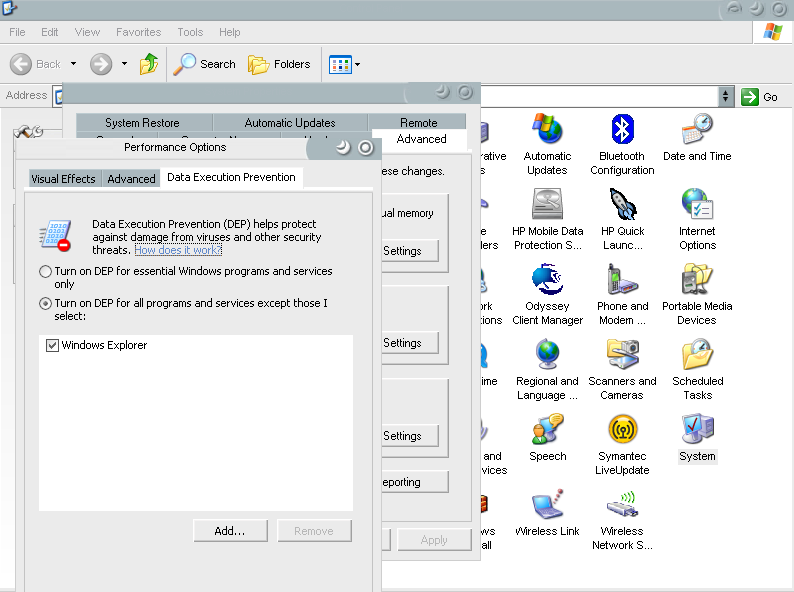
Task: Open the Wireless Network Setup icon
Action: (x=622, y=504)
